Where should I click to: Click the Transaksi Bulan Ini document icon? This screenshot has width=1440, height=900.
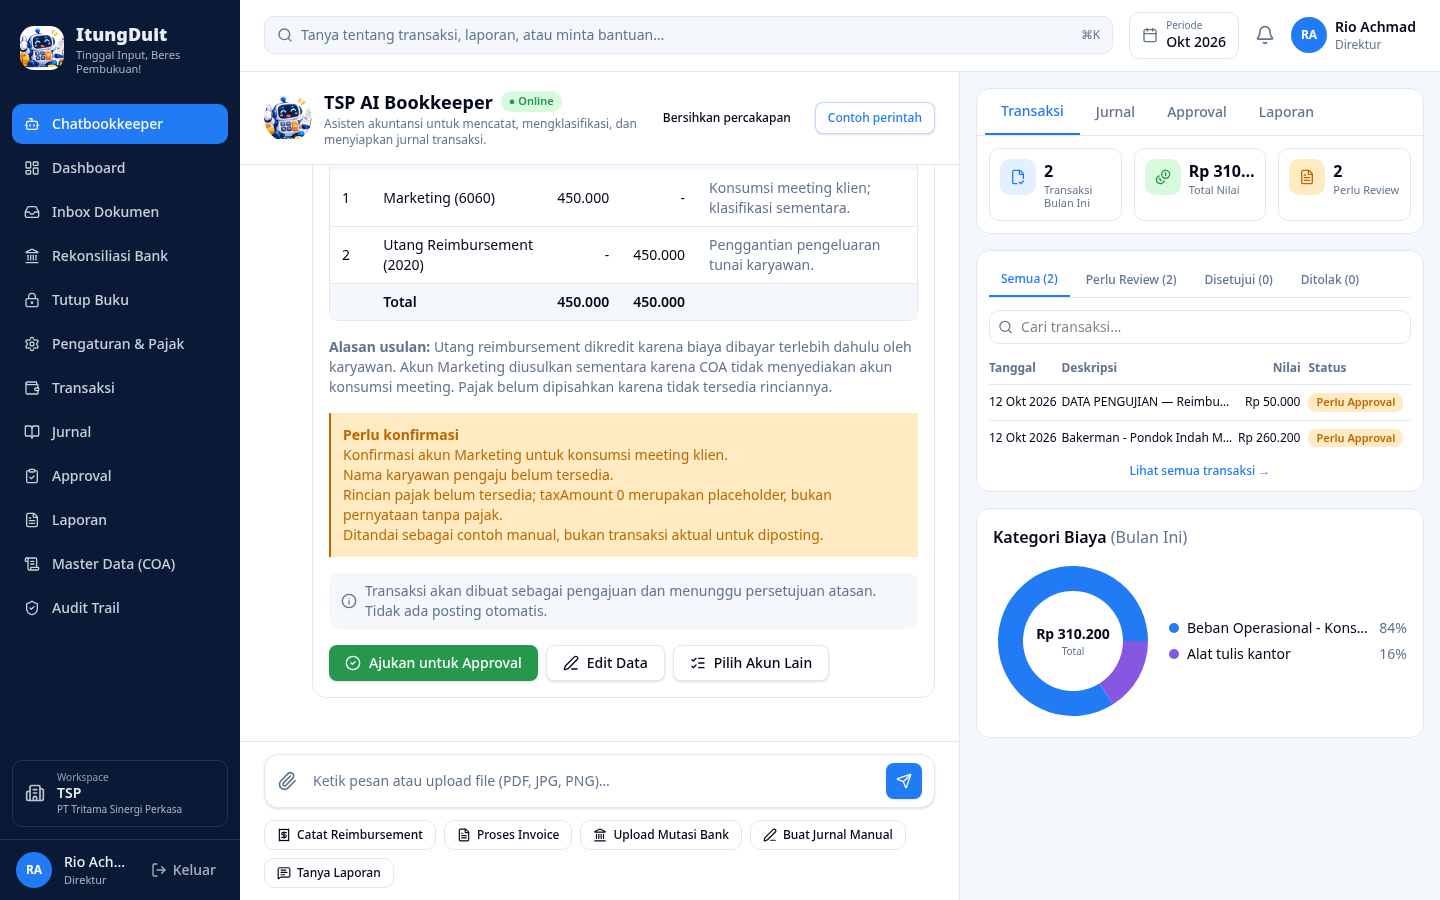(1018, 177)
